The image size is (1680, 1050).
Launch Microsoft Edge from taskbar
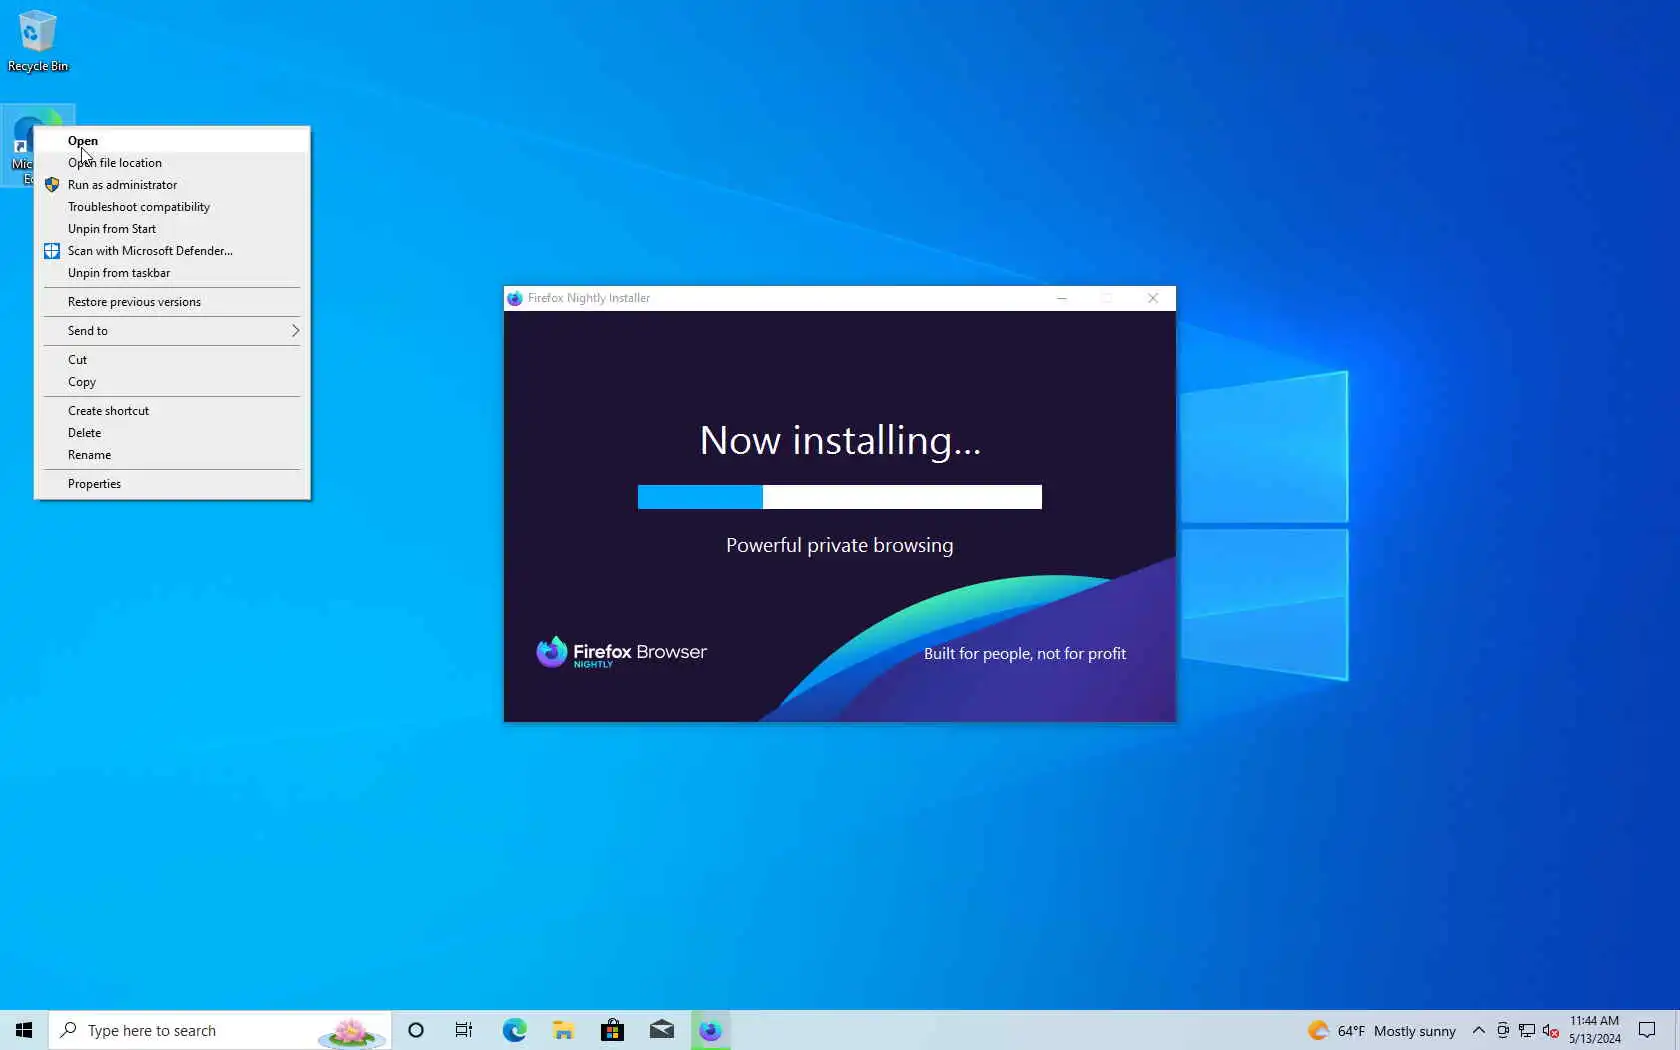(514, 1030)
